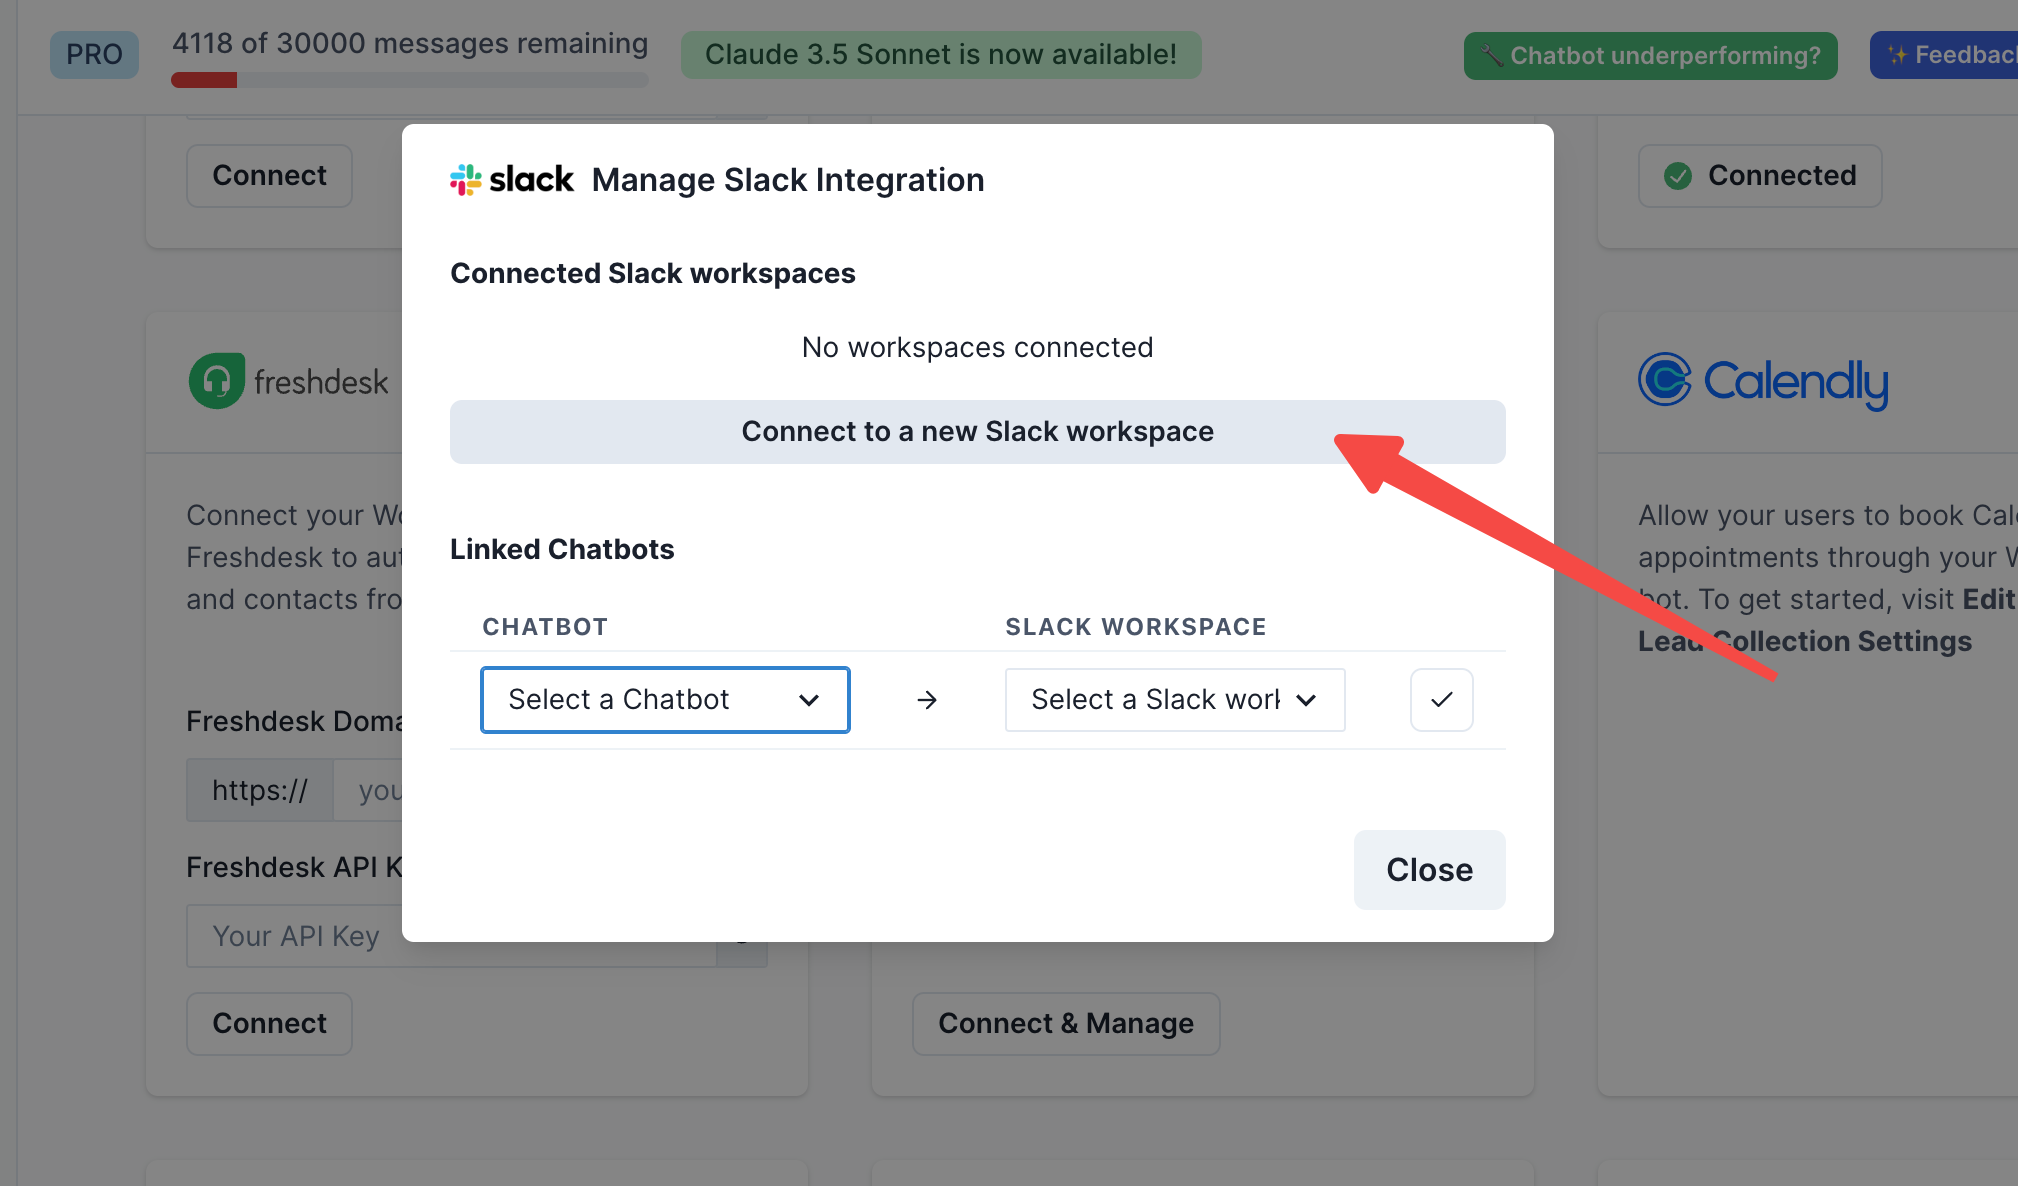
Task: Click the checkmark confirm link button
Action: click(1441, 700)
